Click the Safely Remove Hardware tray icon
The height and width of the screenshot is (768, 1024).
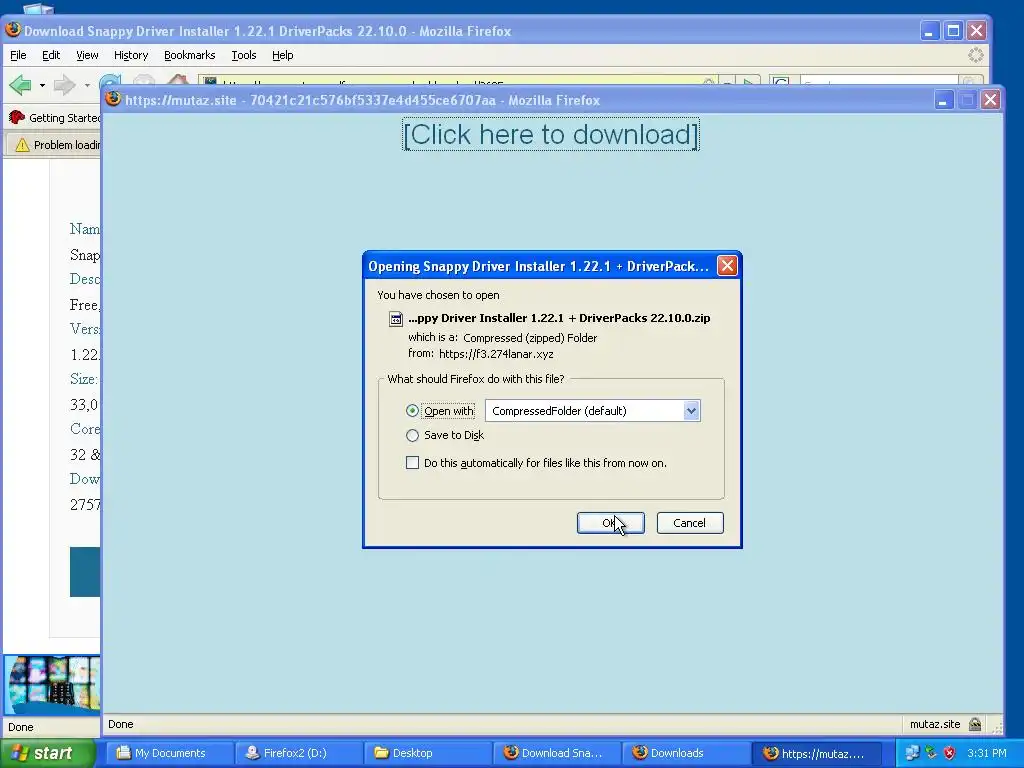[931, 753]
